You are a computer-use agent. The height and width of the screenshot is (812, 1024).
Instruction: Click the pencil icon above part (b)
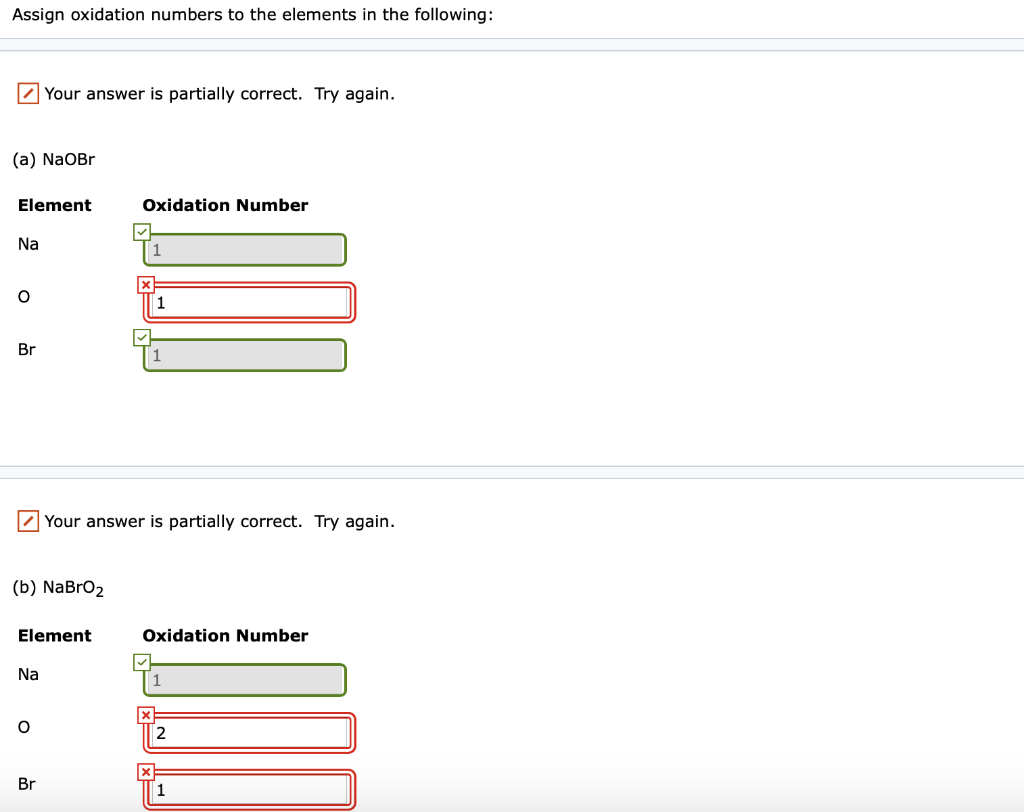coord(27,521)
